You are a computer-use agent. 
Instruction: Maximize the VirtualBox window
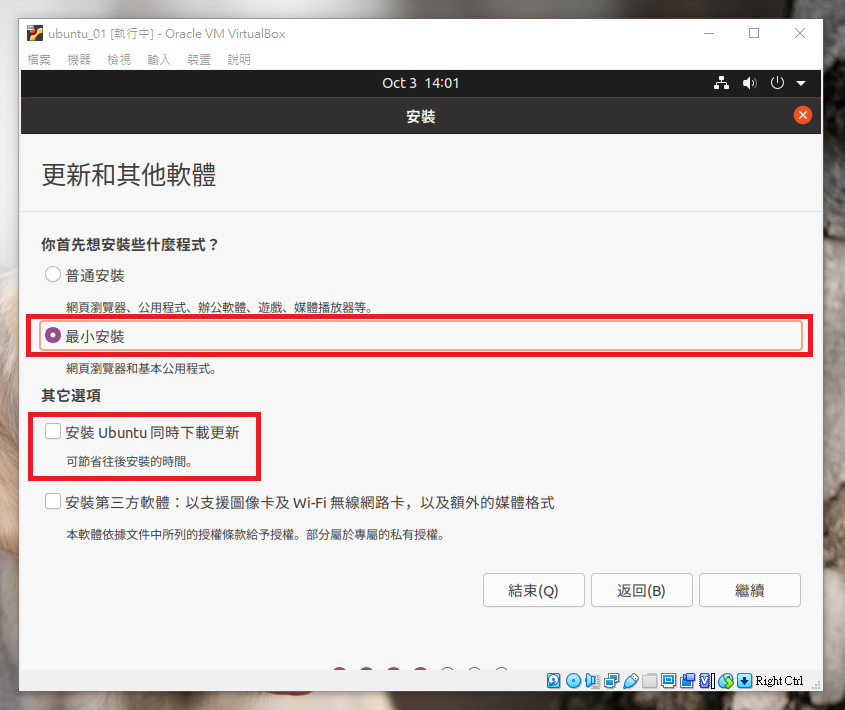[x=754, y=33]
